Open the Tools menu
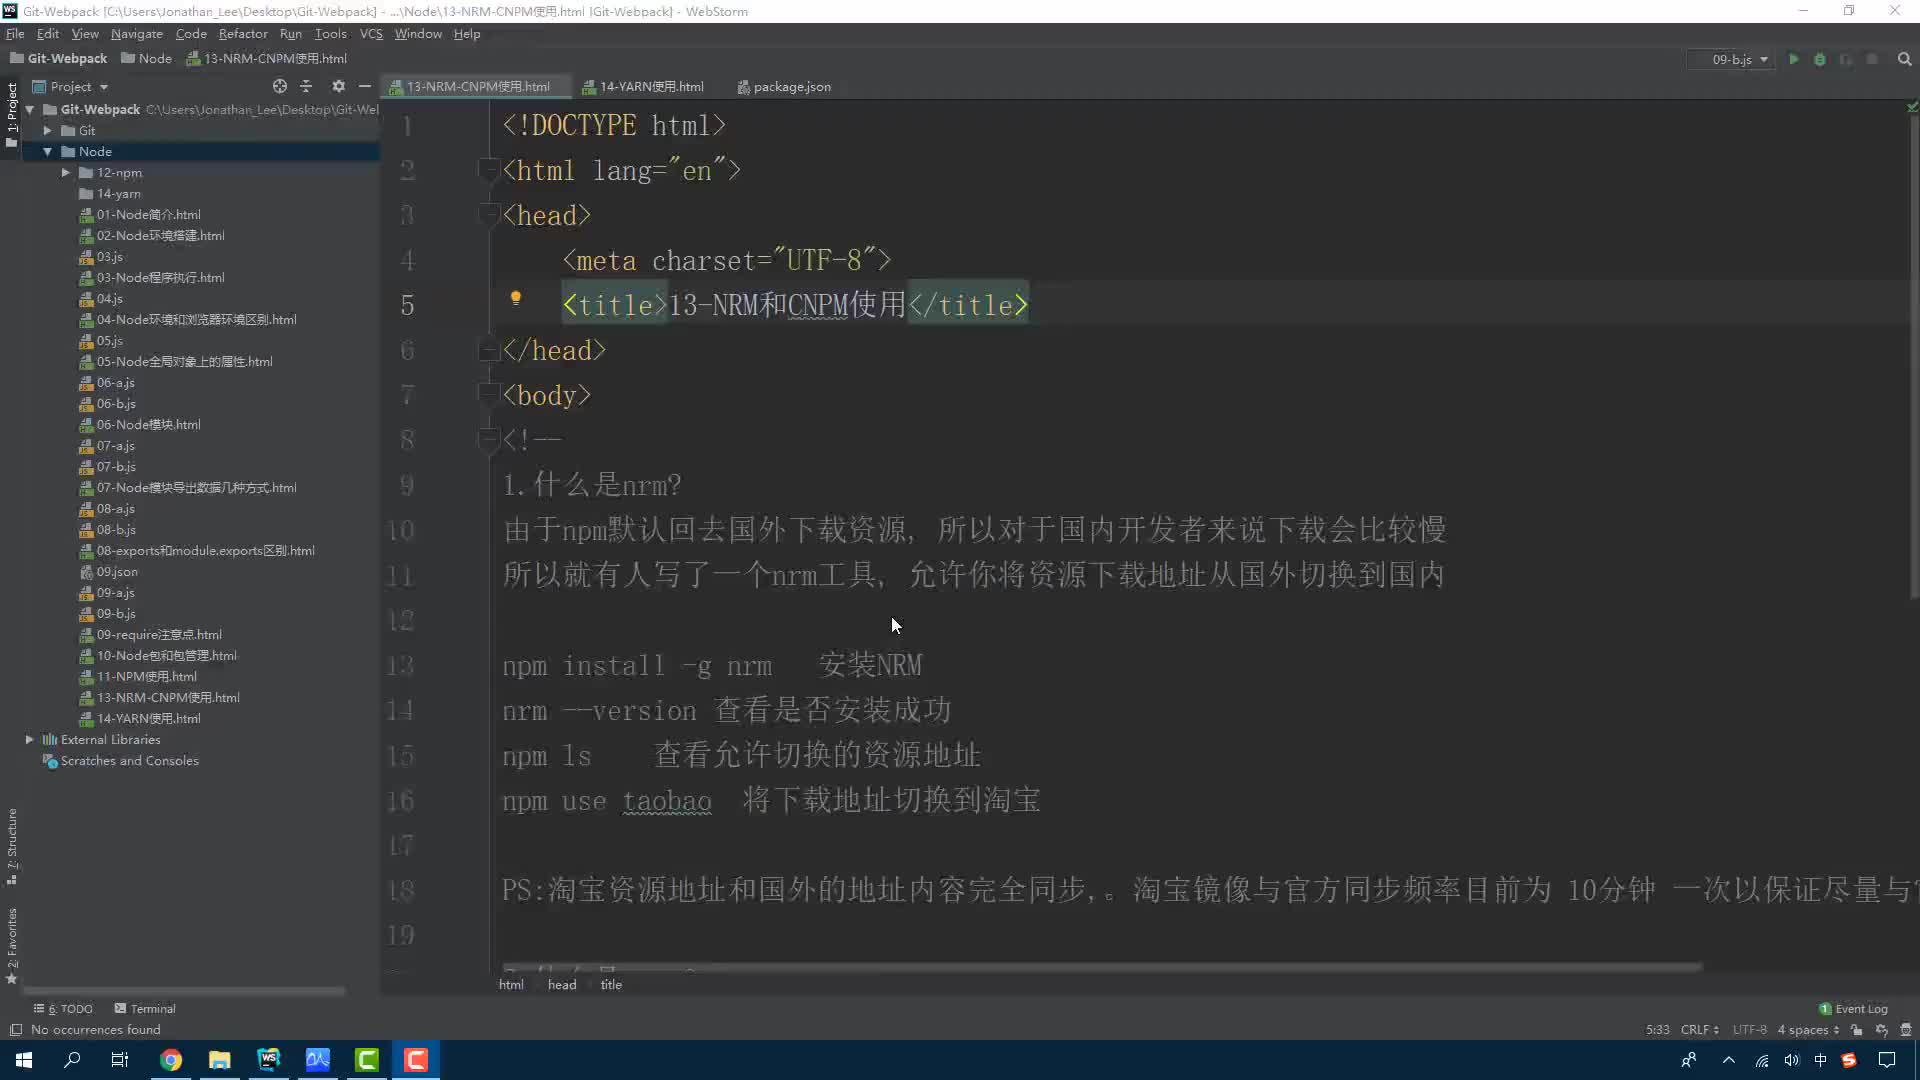Screen dimensions: 1920x1080 tap(330, 33)
